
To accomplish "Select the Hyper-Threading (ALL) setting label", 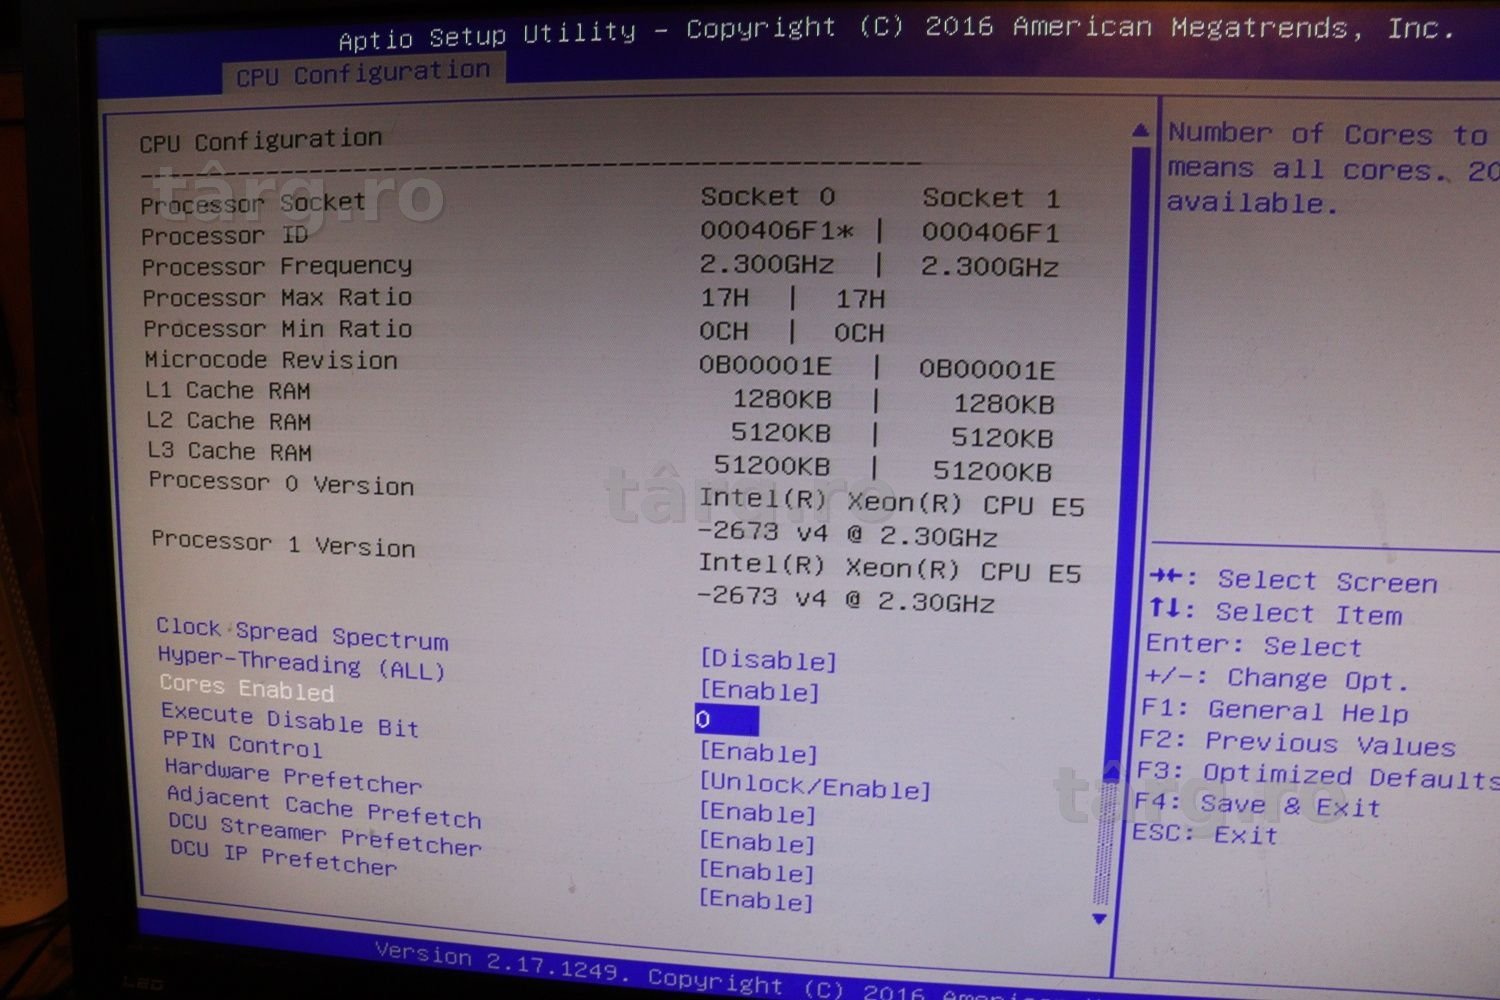I will (301, 663).
